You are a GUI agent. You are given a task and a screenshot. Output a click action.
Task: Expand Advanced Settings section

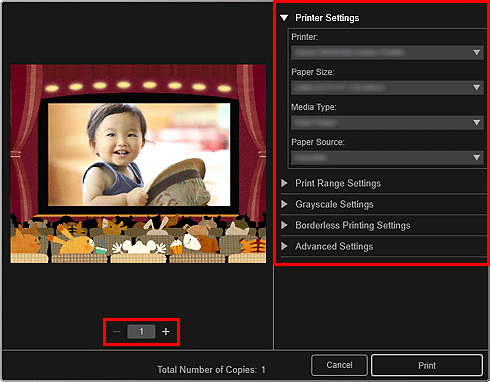tap(284, 246)
